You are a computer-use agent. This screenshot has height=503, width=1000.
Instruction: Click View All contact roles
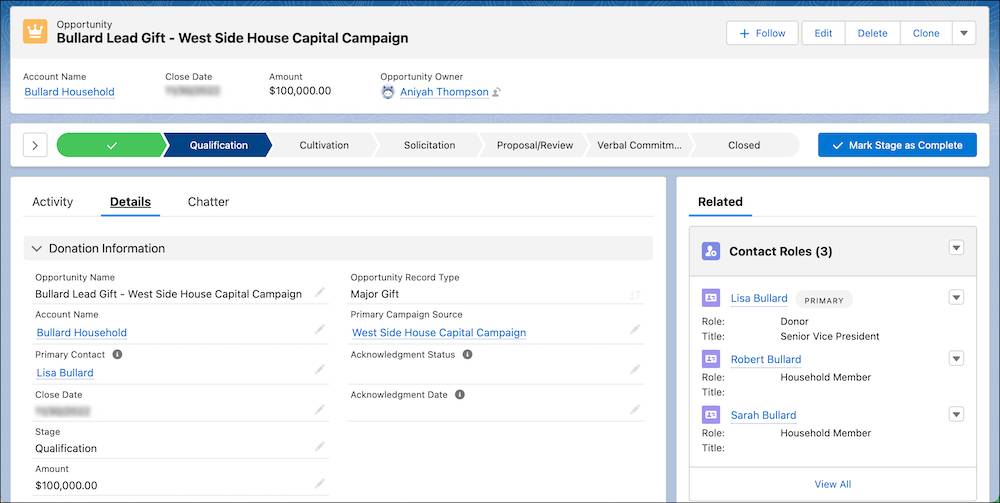832,485
